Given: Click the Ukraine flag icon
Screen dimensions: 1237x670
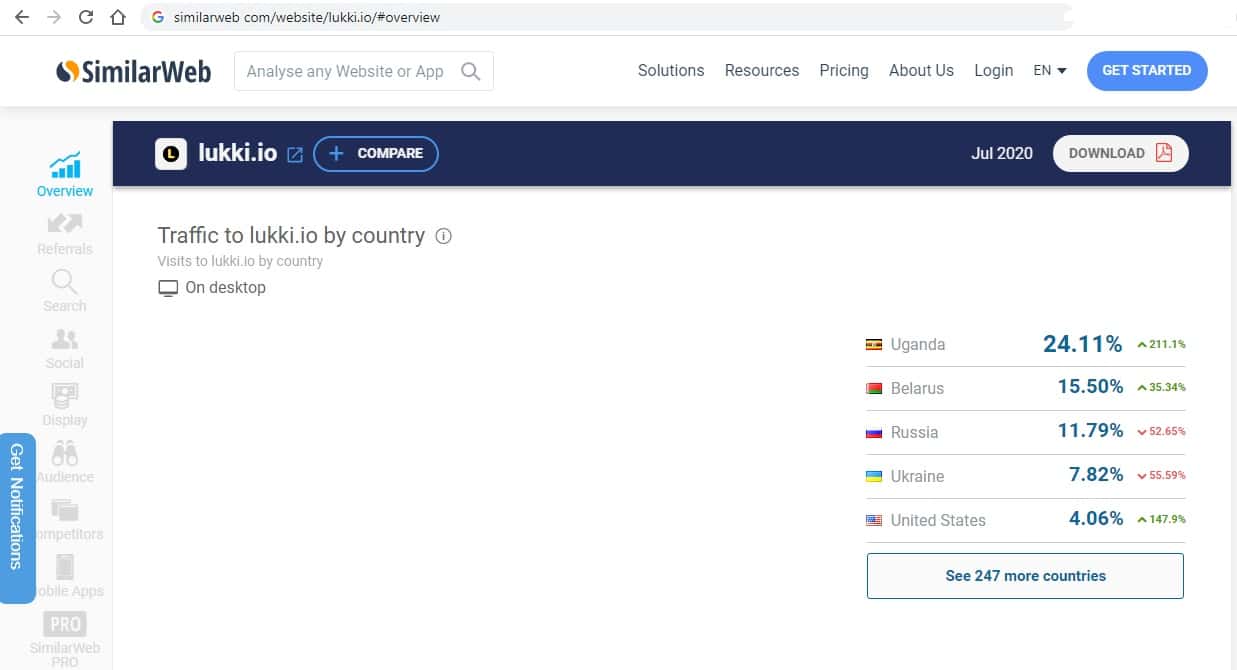Looking at the screenshot, I should pyautogui.click(x=874, y=476).
